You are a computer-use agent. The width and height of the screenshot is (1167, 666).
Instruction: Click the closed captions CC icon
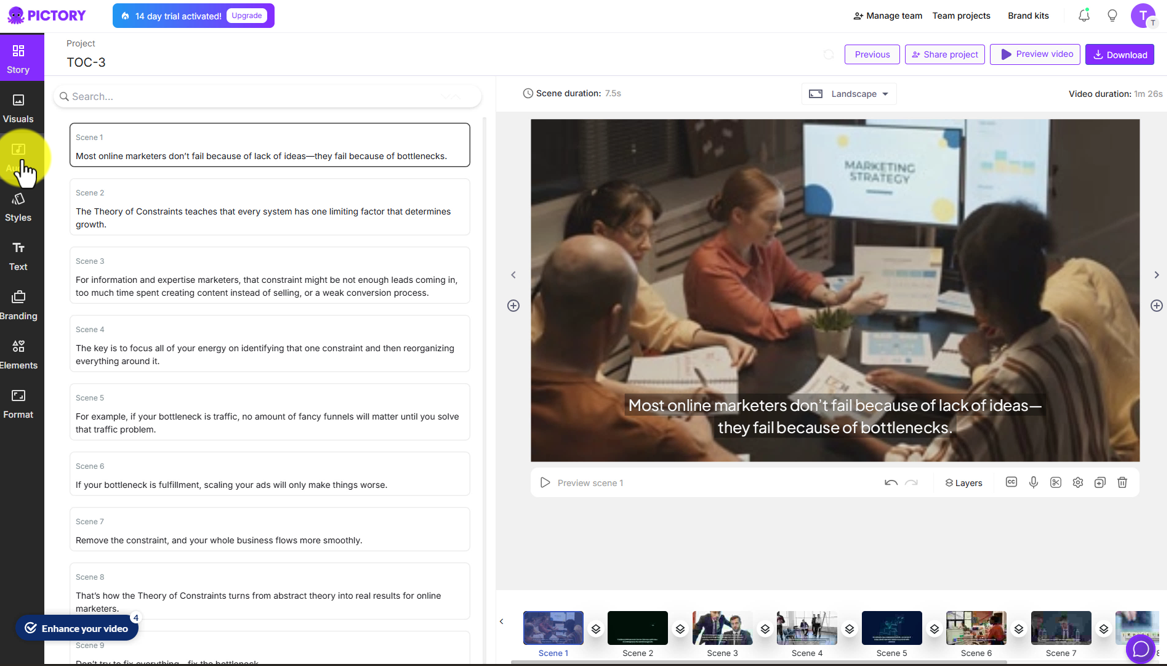[x=1011, y=482]
